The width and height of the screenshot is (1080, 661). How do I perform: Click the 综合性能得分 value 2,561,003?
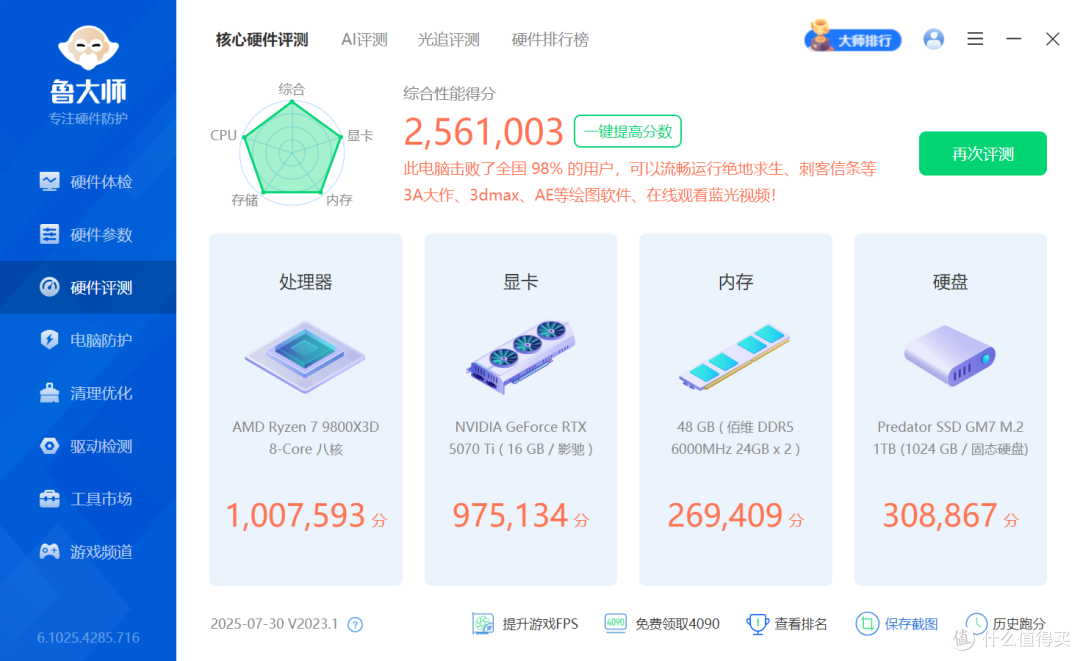(x=484, y=132)
